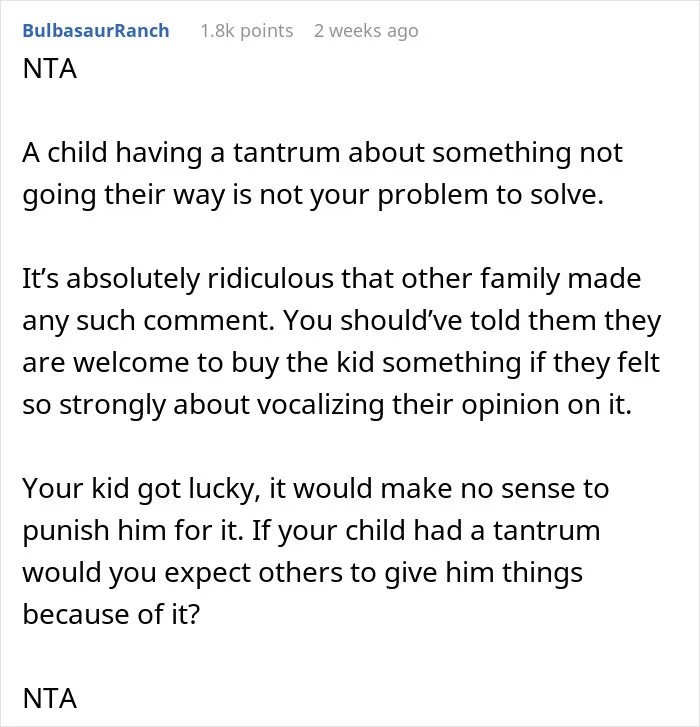
Task: Click the line 'because of it?'
Action: click(111, 614)
